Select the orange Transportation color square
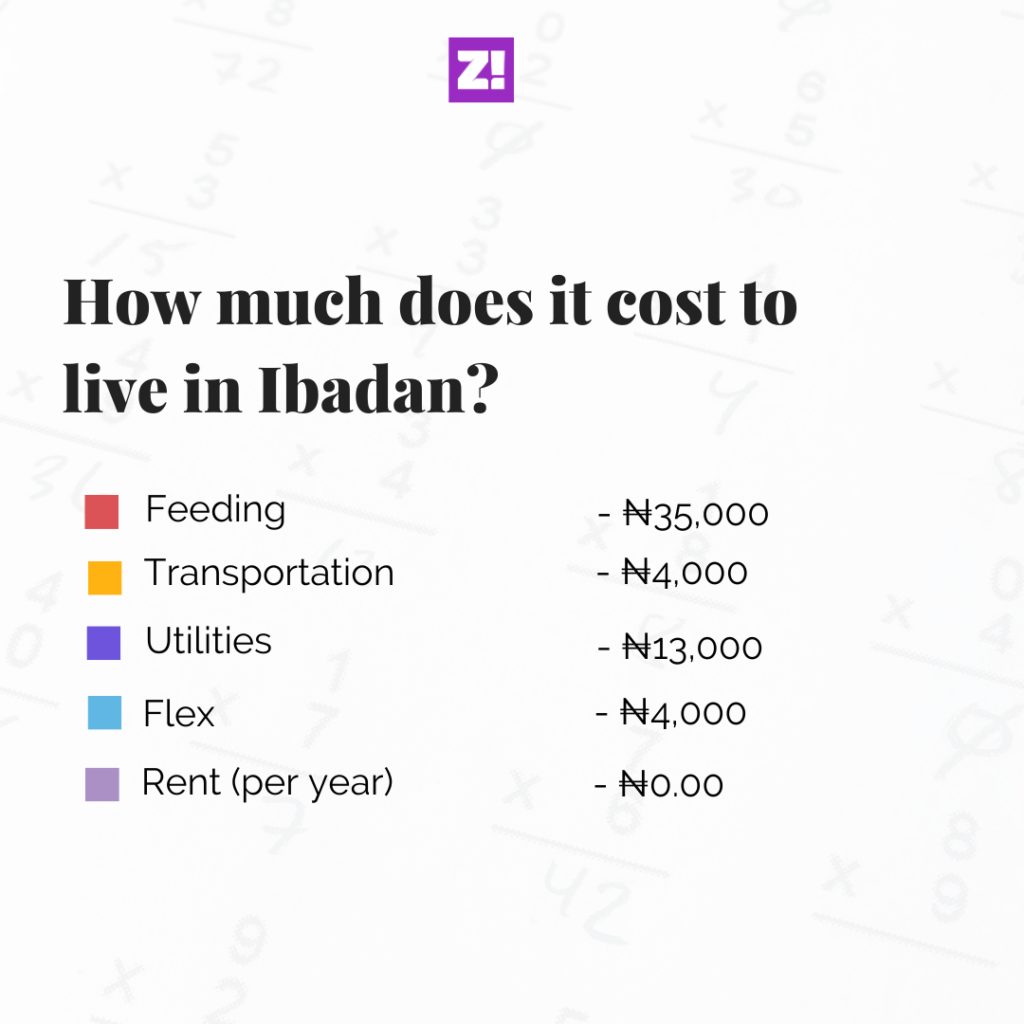 click(x=104, y=577)
